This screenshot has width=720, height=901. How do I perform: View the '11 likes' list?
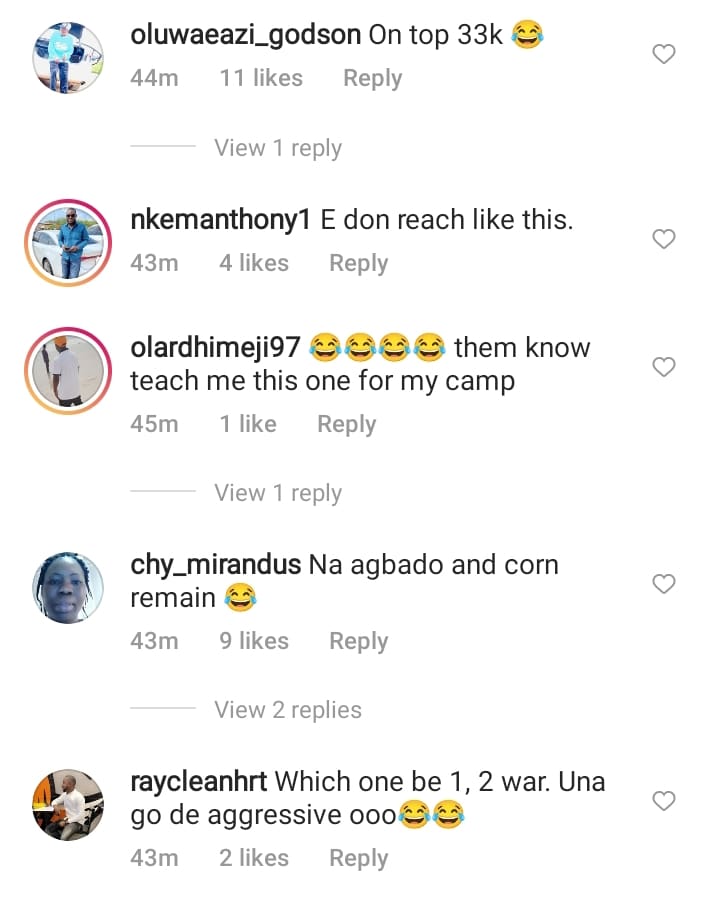point(261,78)
